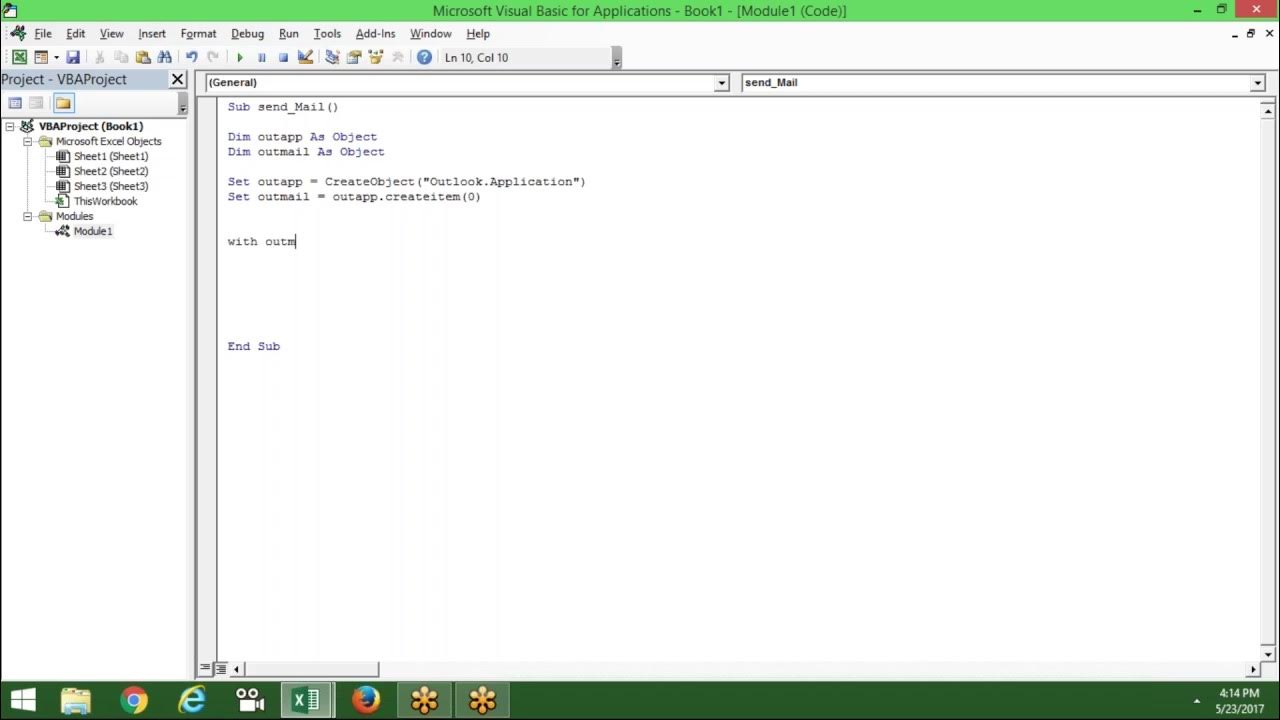
Task: Open Properties Window toolbar icon
Action: 354,58
